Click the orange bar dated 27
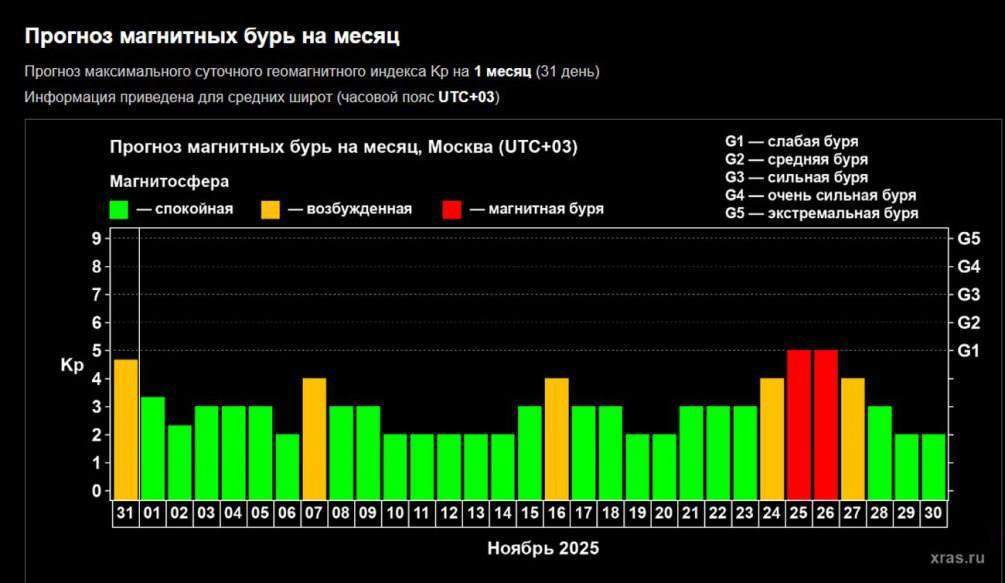Screen dimensions: 1005x583 pyautogui.click(x=851, y=435)
